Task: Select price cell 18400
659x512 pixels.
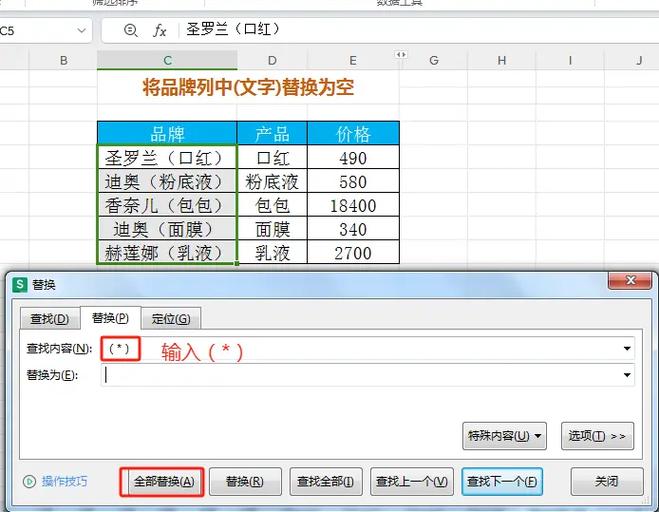Action: click(353, 205)
